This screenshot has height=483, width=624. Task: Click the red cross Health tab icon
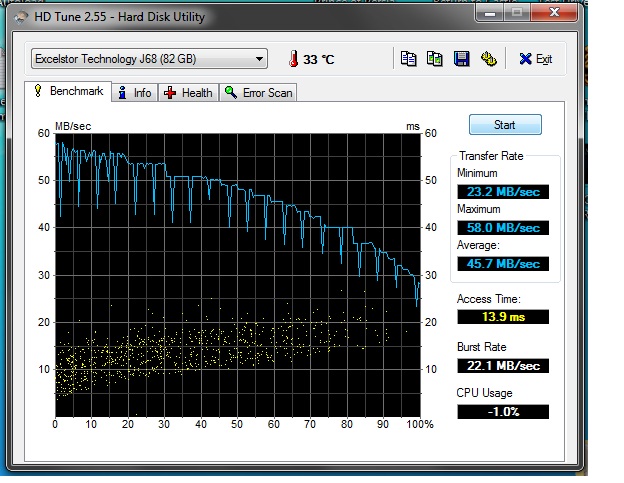pyautogui.click(x=170, y=93)
